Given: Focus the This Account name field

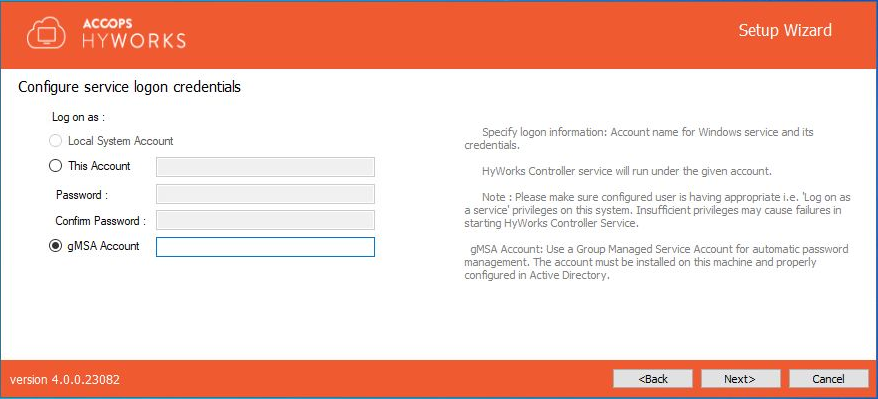Looking at the screenshot, I should pyautogui.click(x=265, y=167).
